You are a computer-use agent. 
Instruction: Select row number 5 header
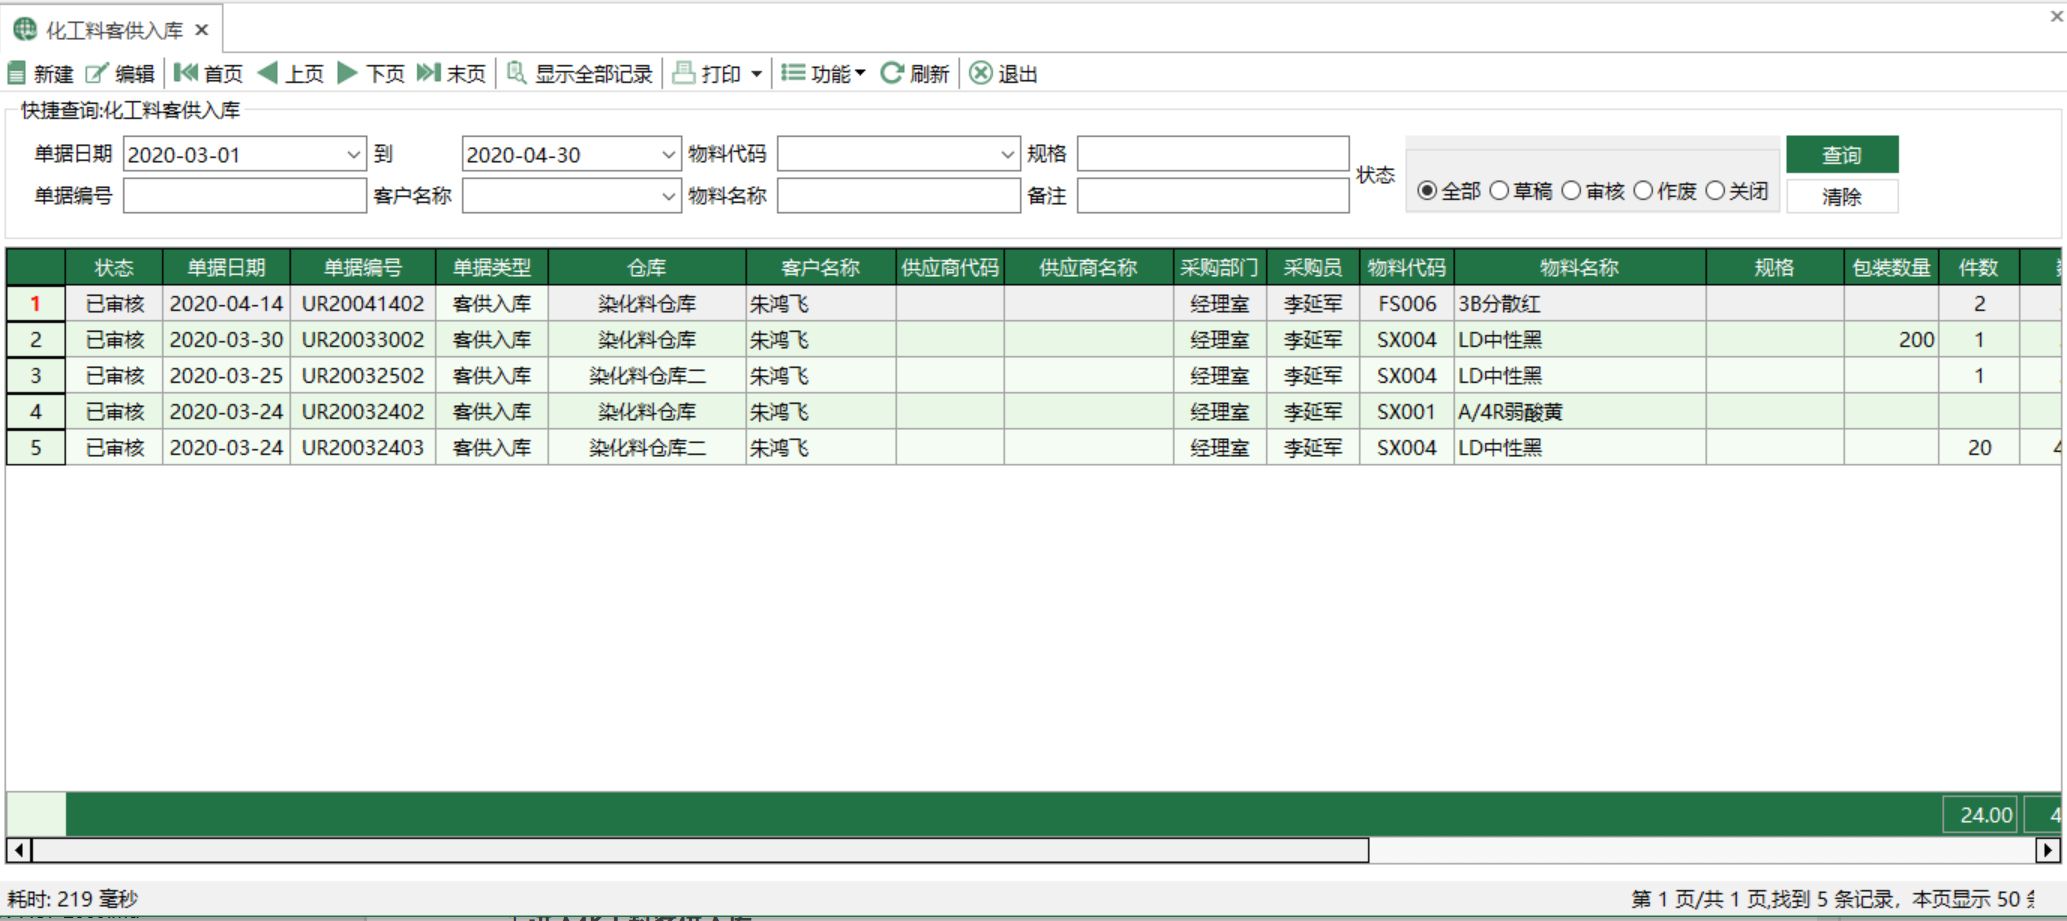[x=36, y=448]
